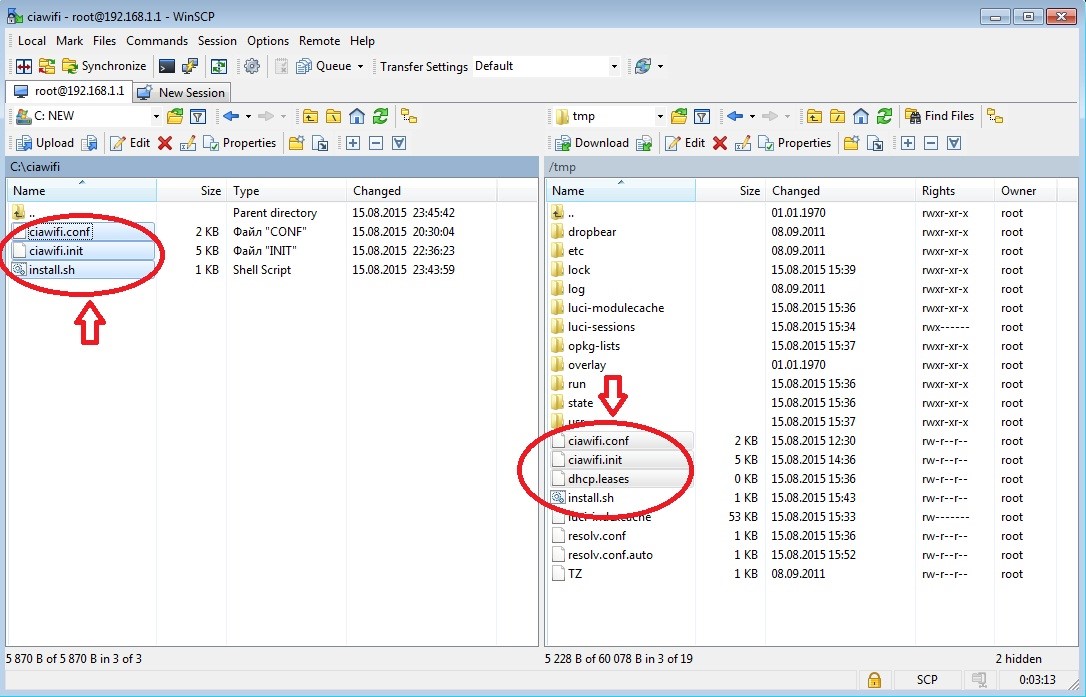This screenshot has height=697, width=1086.
Task: Open the Commands menu
Action: pyautogui.click(x=157, y=41)
